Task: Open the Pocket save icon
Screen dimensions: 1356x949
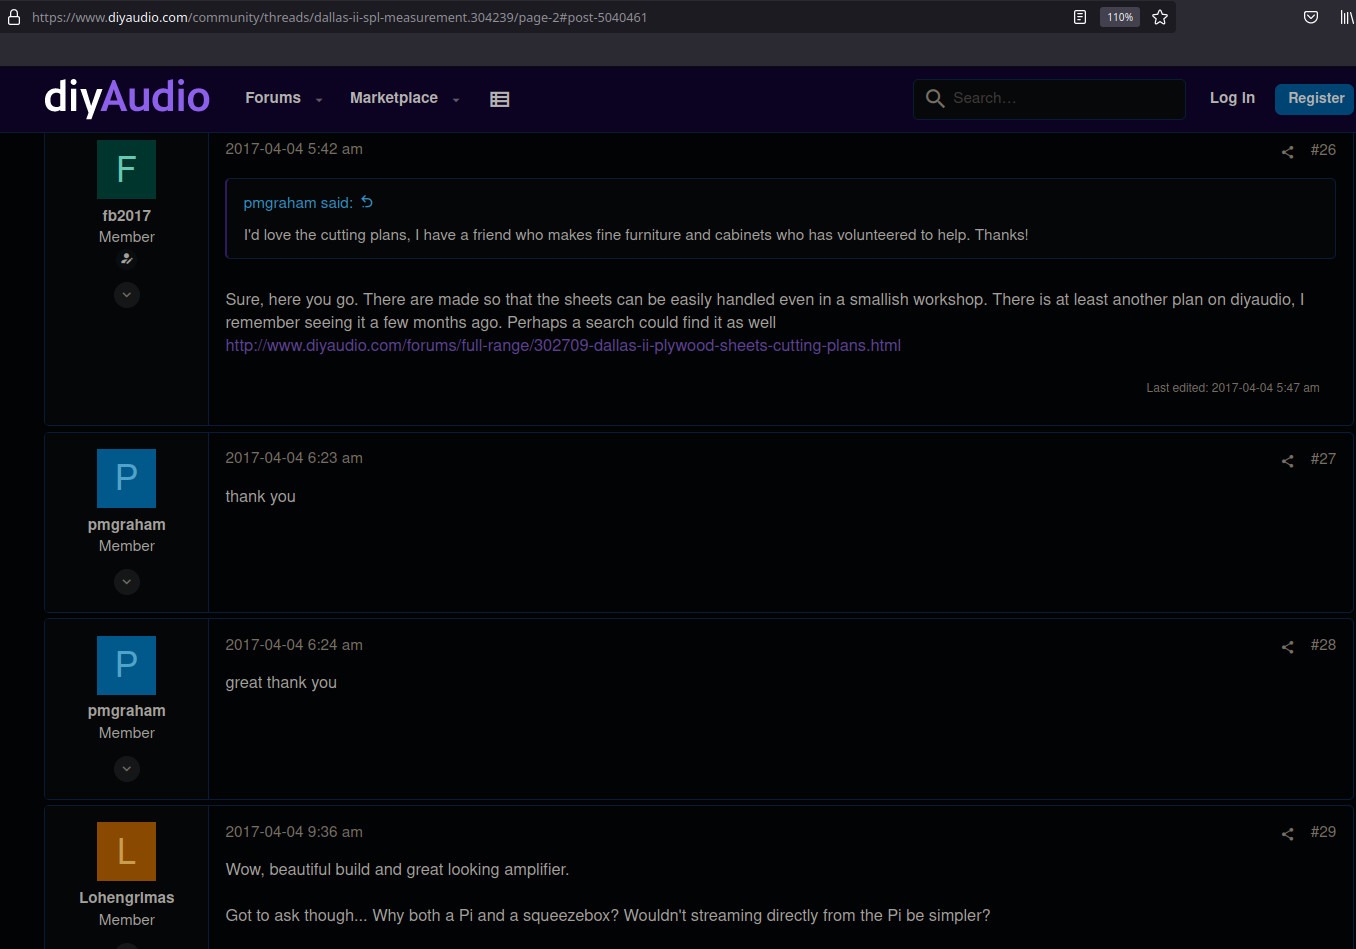Action: tap(1311, 17)
